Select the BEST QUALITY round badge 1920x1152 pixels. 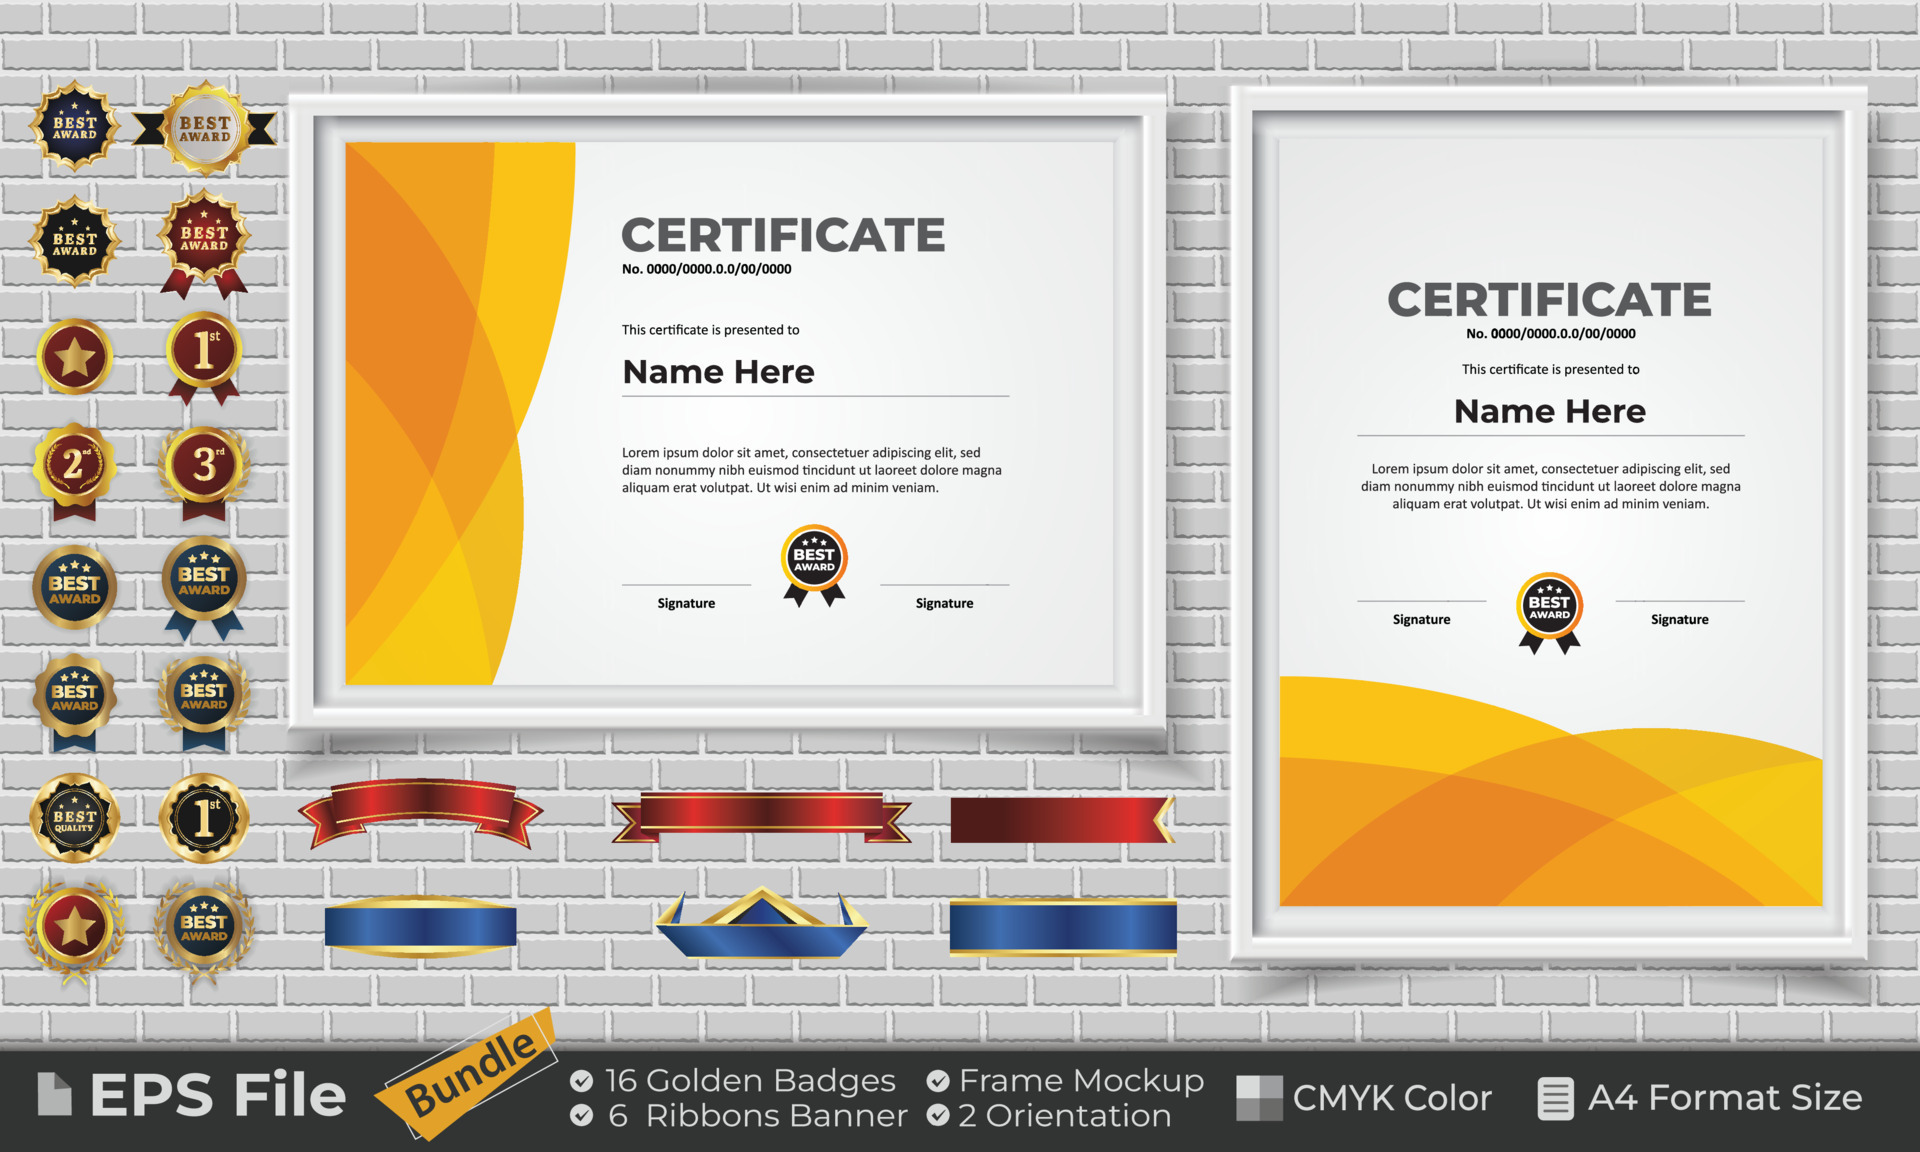(x=75, y=818)
